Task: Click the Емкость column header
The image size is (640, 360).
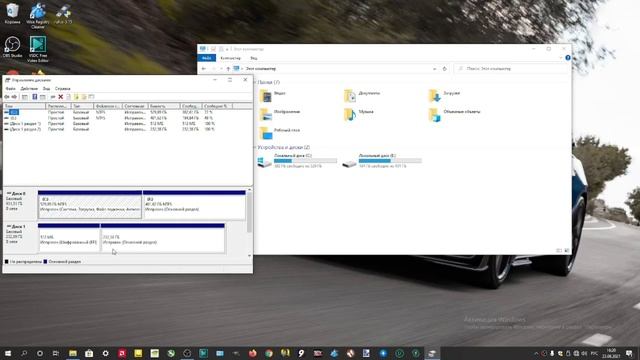Action: point(164,106)
